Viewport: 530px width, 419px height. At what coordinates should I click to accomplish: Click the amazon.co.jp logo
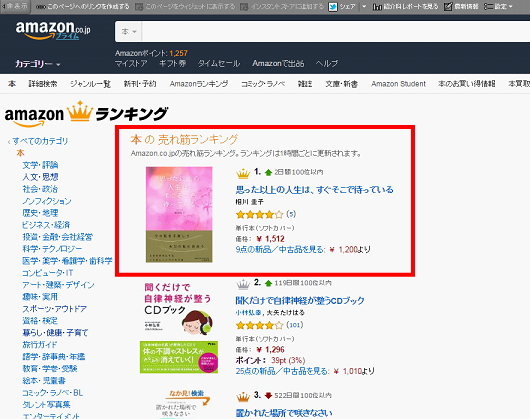tap(53, 31)
